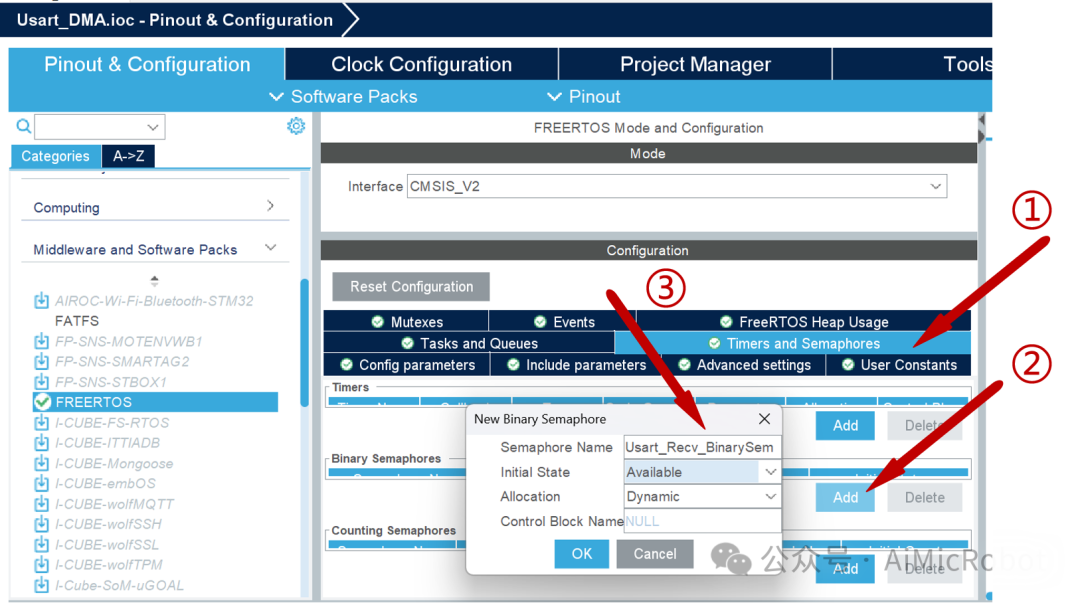This screenshot has width=1080, height=603.
Task: Open the User Constants tab
Action: [x=899, y=365]
